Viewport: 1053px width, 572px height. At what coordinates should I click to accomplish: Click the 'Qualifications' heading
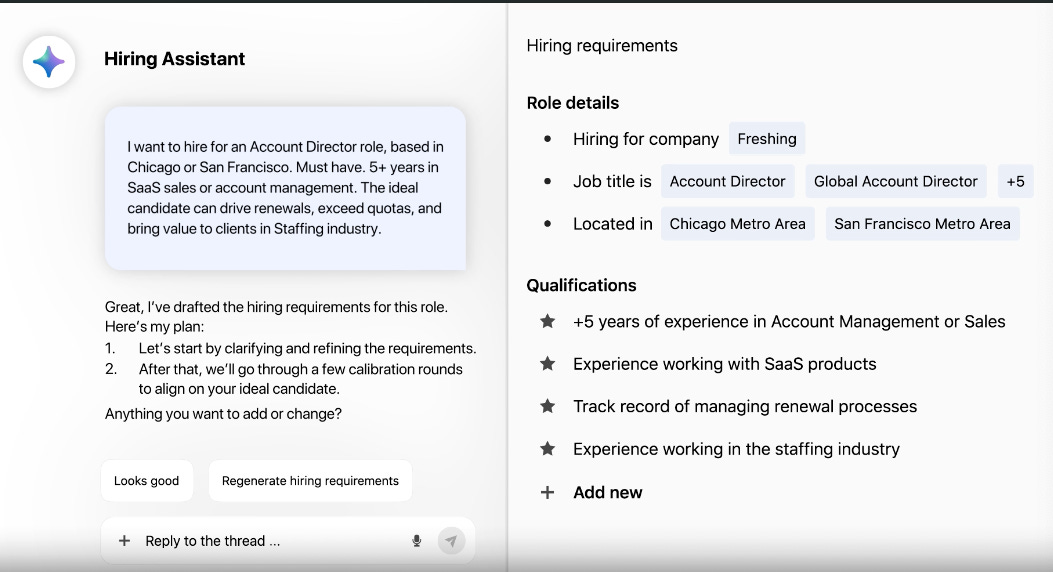tap(582, 285)
